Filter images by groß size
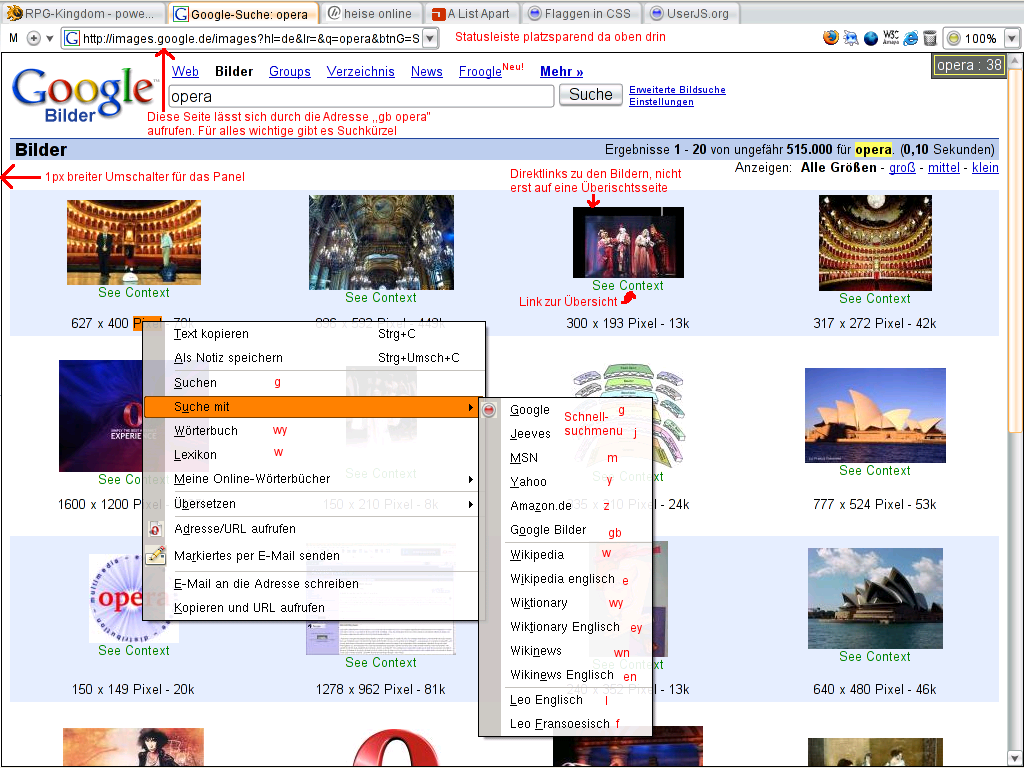 (902, 168)
